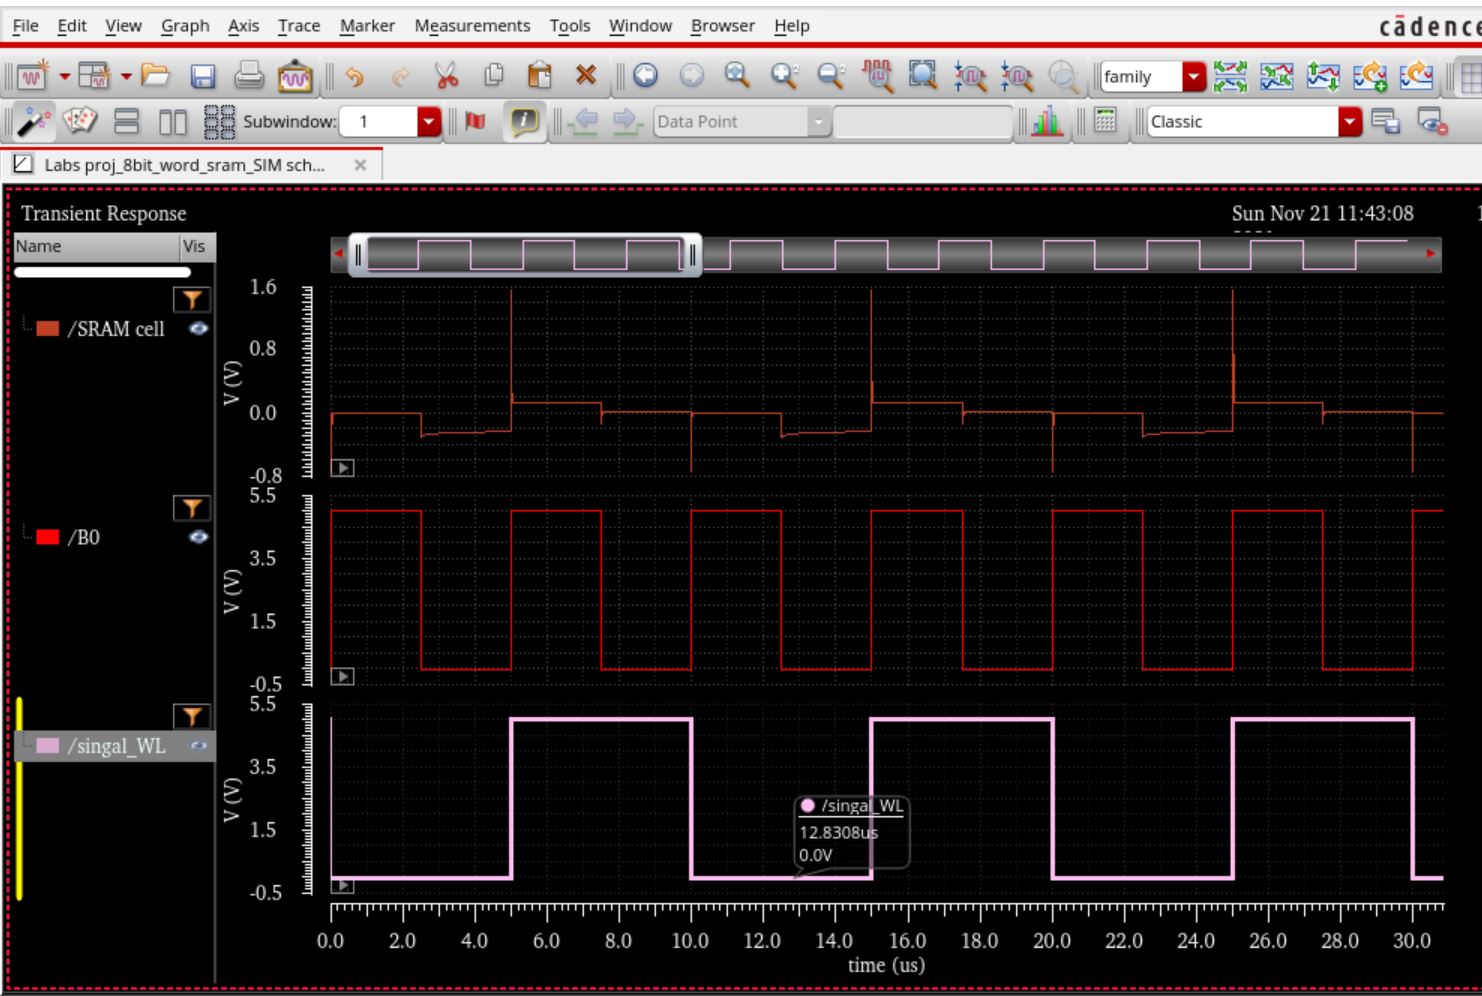
Task: Open the Calculator tool icon
Action: coord(1105,121)
